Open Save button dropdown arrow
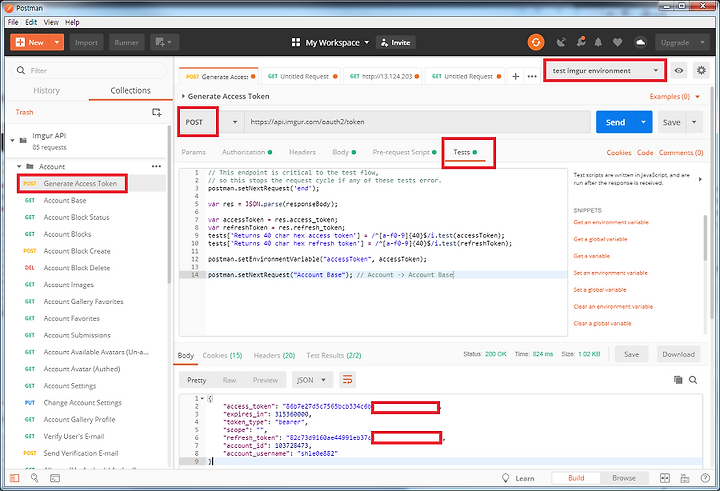720x491 pixels. (694, 122)
